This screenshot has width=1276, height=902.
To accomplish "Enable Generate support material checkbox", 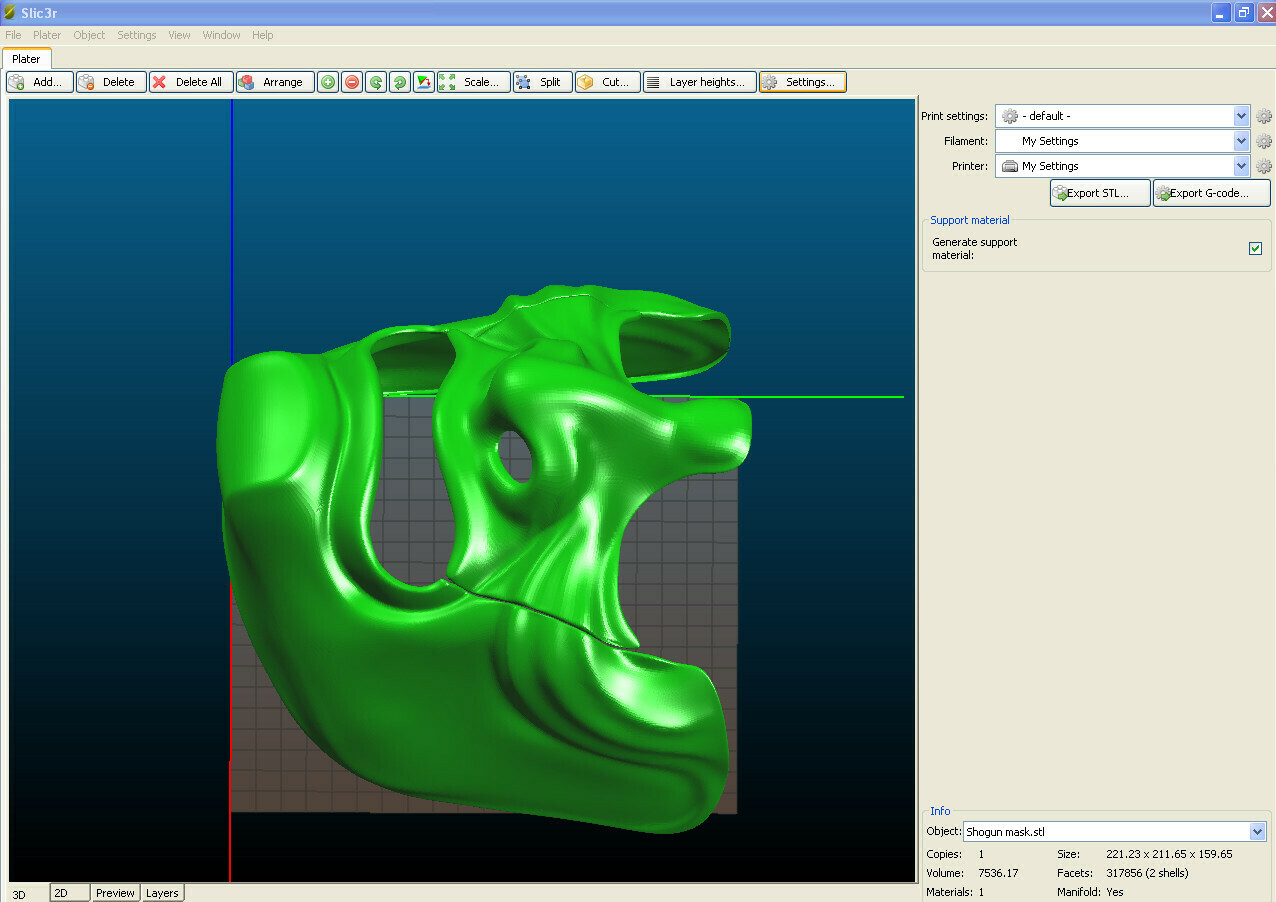I will point(1255,249).
